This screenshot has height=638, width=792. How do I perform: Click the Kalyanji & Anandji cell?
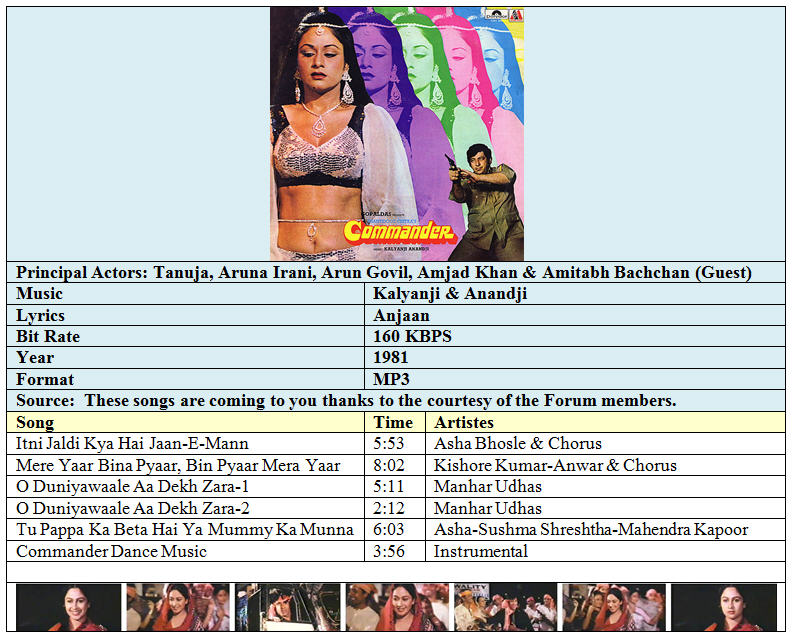point(575,293)
